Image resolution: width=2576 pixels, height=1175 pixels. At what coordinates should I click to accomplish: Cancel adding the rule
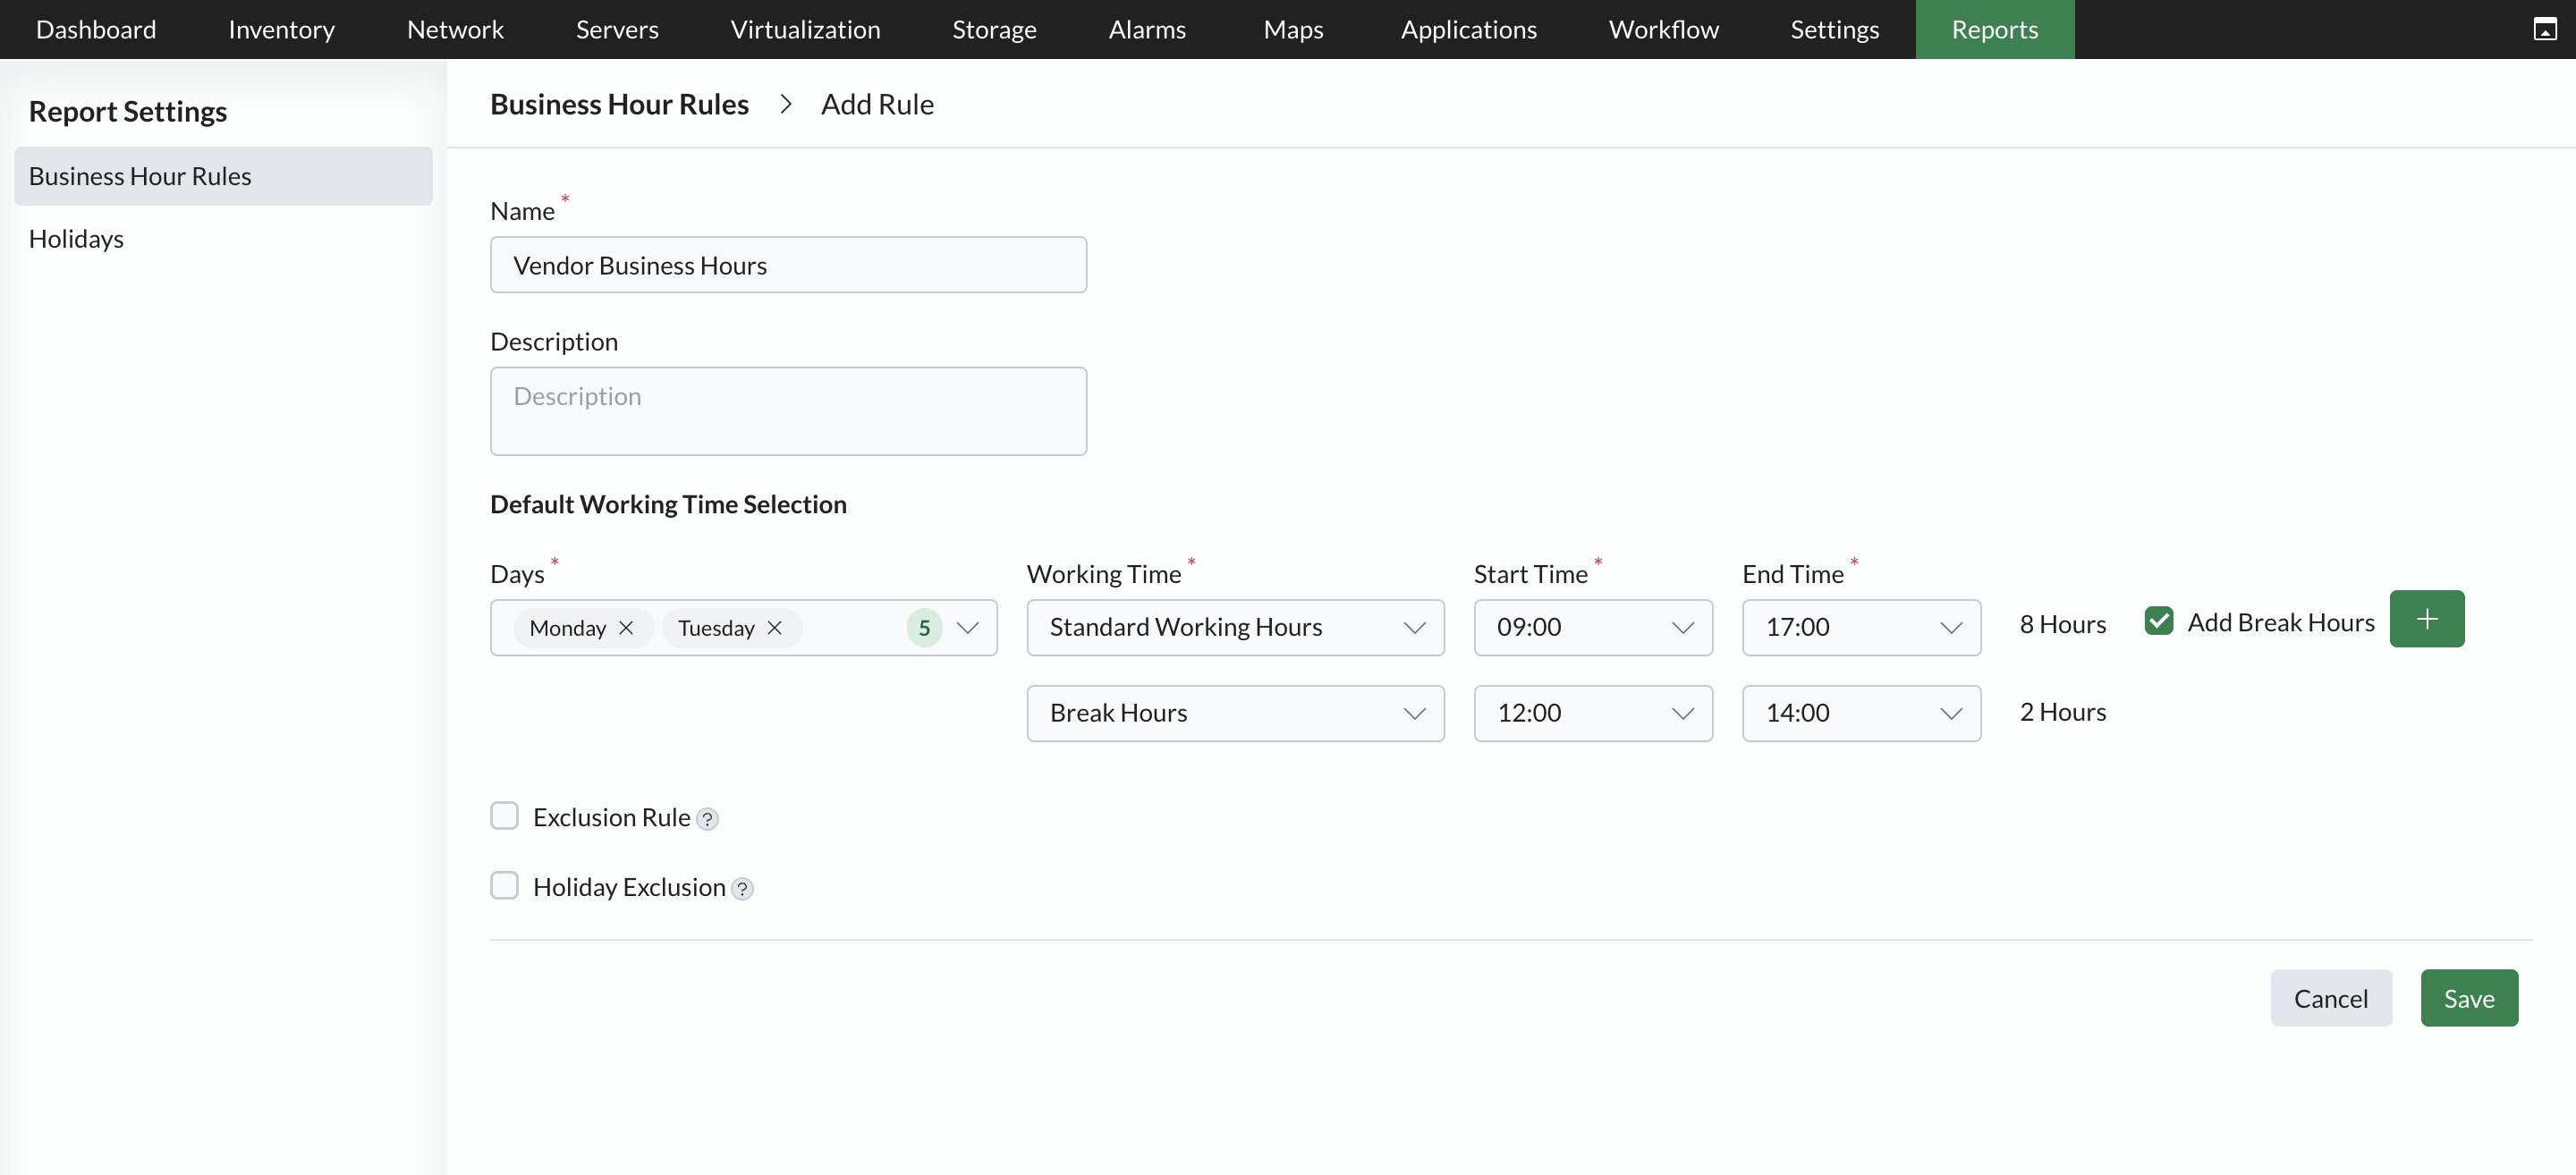click(x=2330, y=997)
